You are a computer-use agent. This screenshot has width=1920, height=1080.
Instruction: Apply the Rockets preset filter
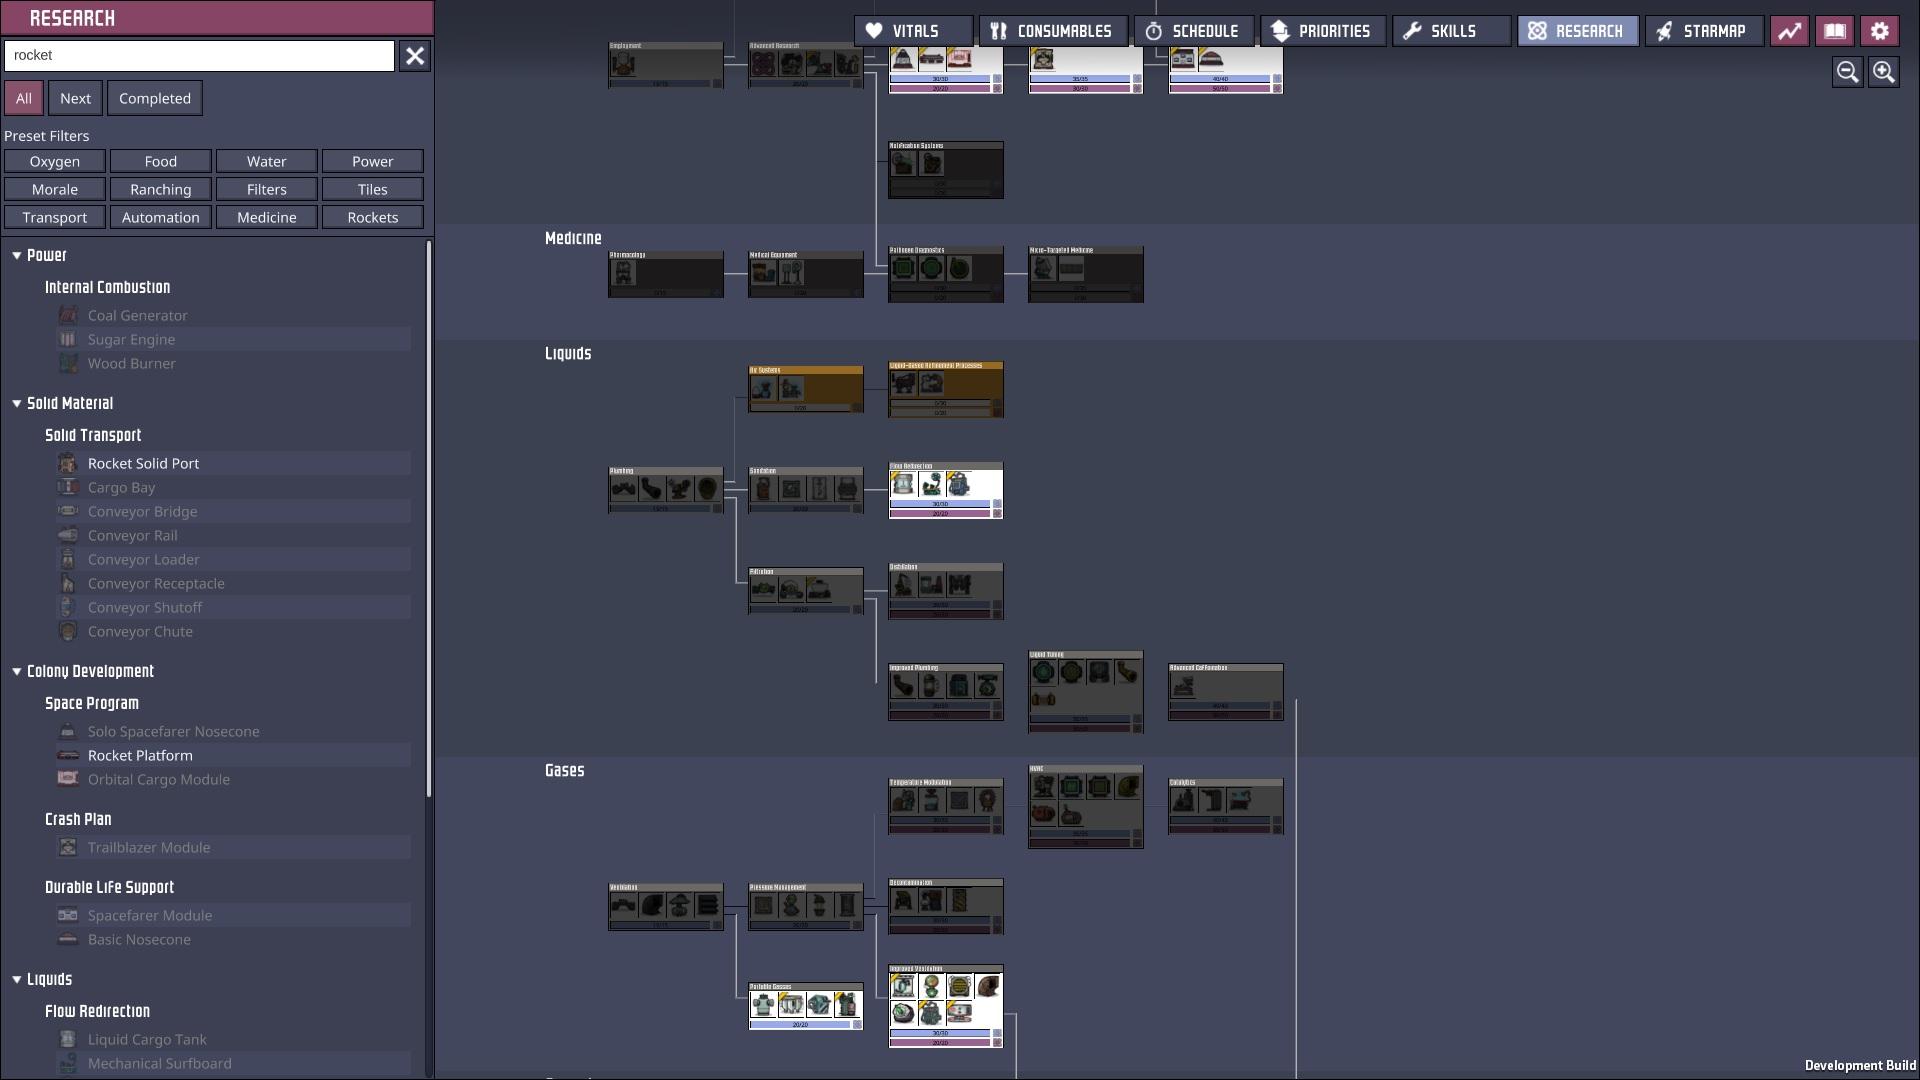point(372,217)
